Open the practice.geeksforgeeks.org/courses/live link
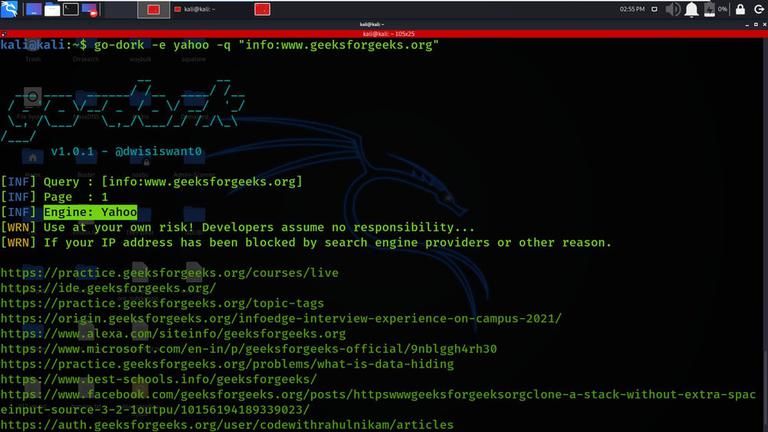Image resolution: width=768 pixels, height=432 pixels. pos(169,273)
